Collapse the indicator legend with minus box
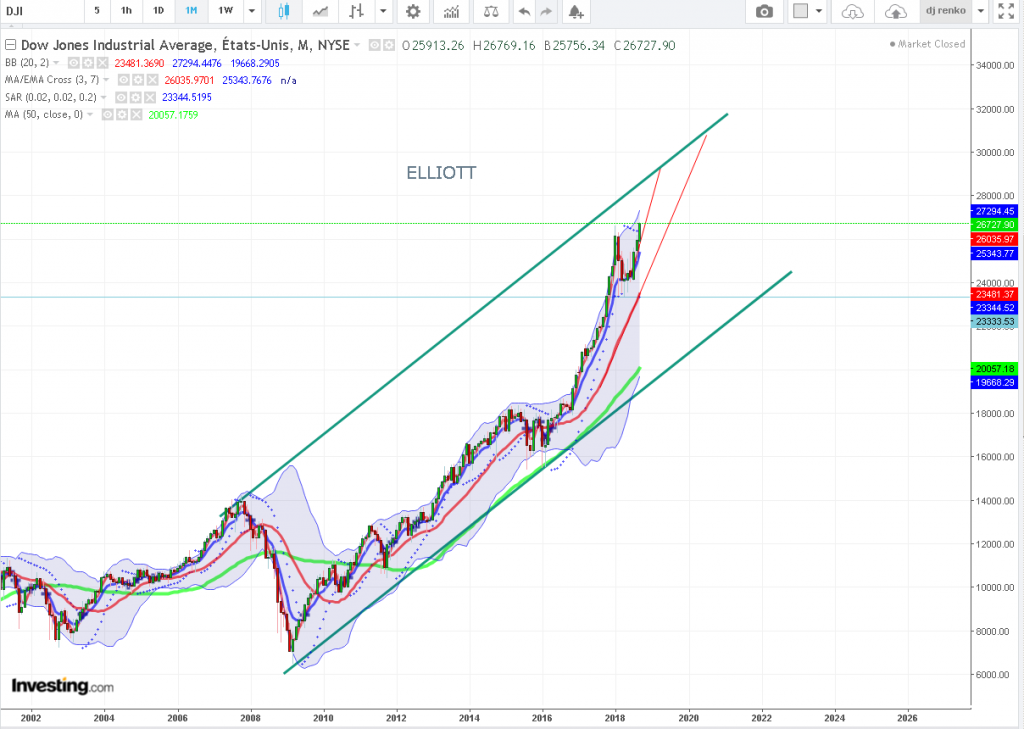The width and height of the screenshot is (1024, 729). (10, 45)
